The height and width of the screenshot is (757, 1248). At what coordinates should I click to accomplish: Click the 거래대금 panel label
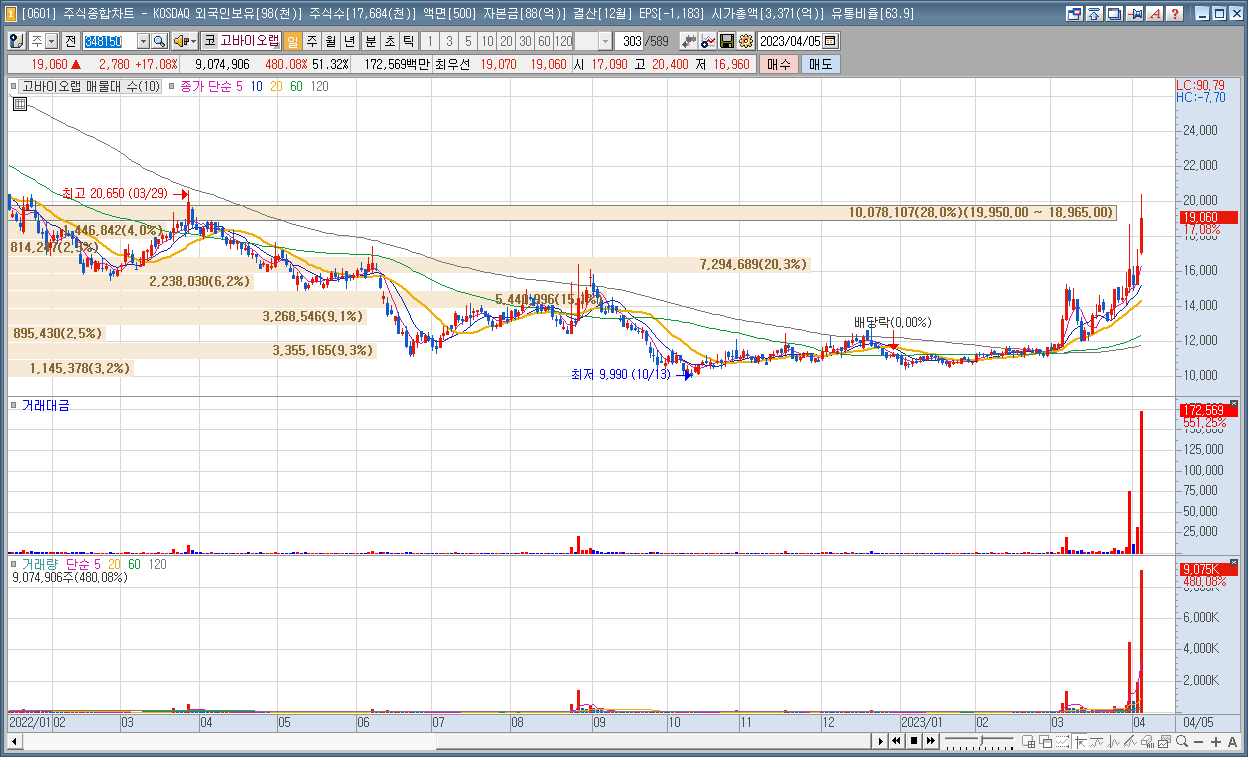point(46,405)
